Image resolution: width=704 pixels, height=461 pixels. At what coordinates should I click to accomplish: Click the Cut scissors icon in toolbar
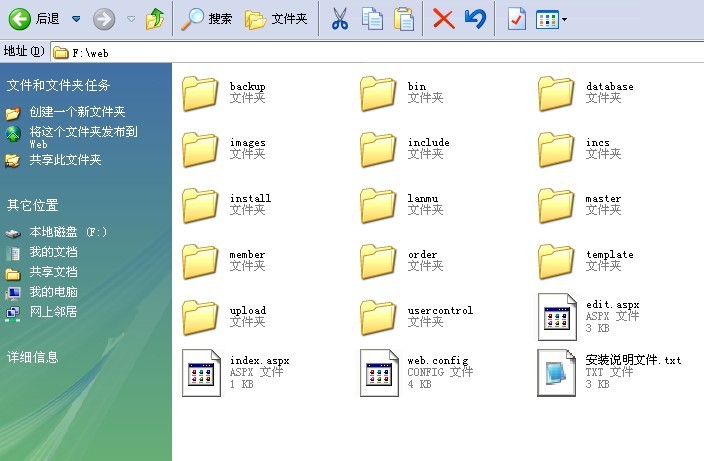pos(340,18)
